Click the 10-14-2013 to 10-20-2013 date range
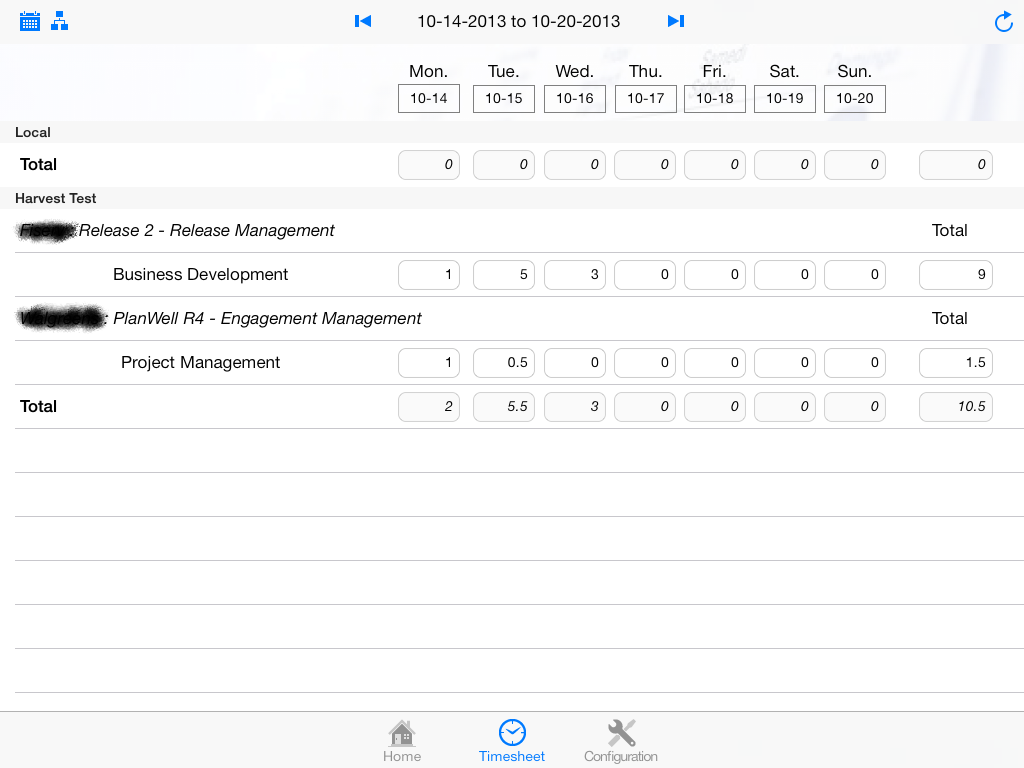This screenshot has height=768, width=1024. [518, 21]
